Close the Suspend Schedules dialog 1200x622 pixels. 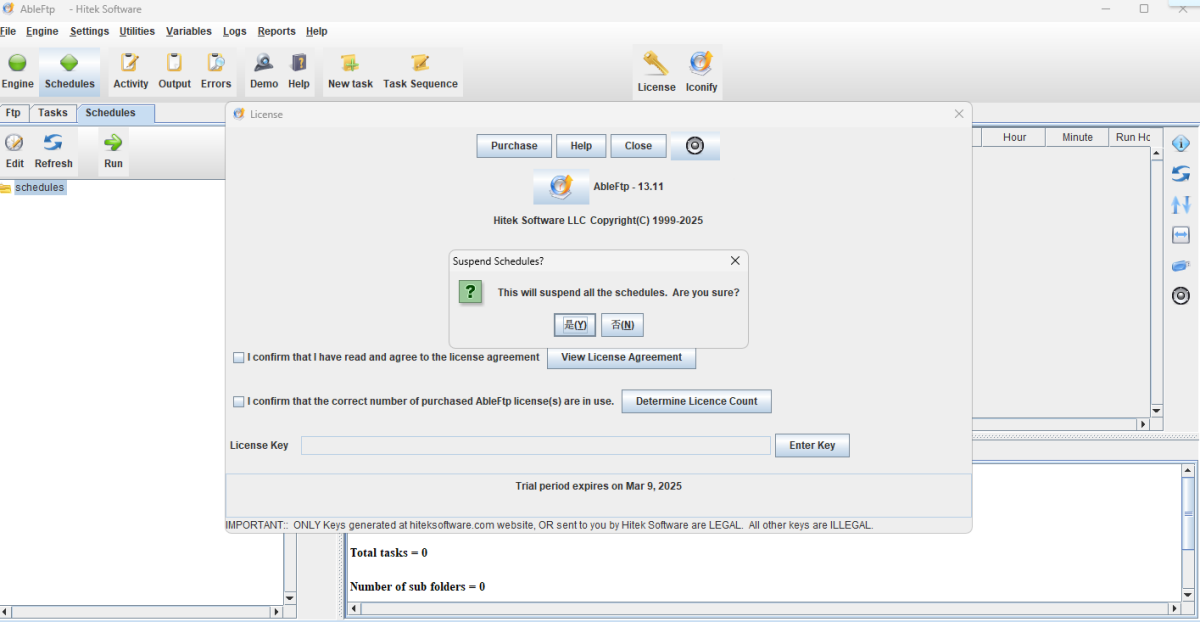point(735,261)
